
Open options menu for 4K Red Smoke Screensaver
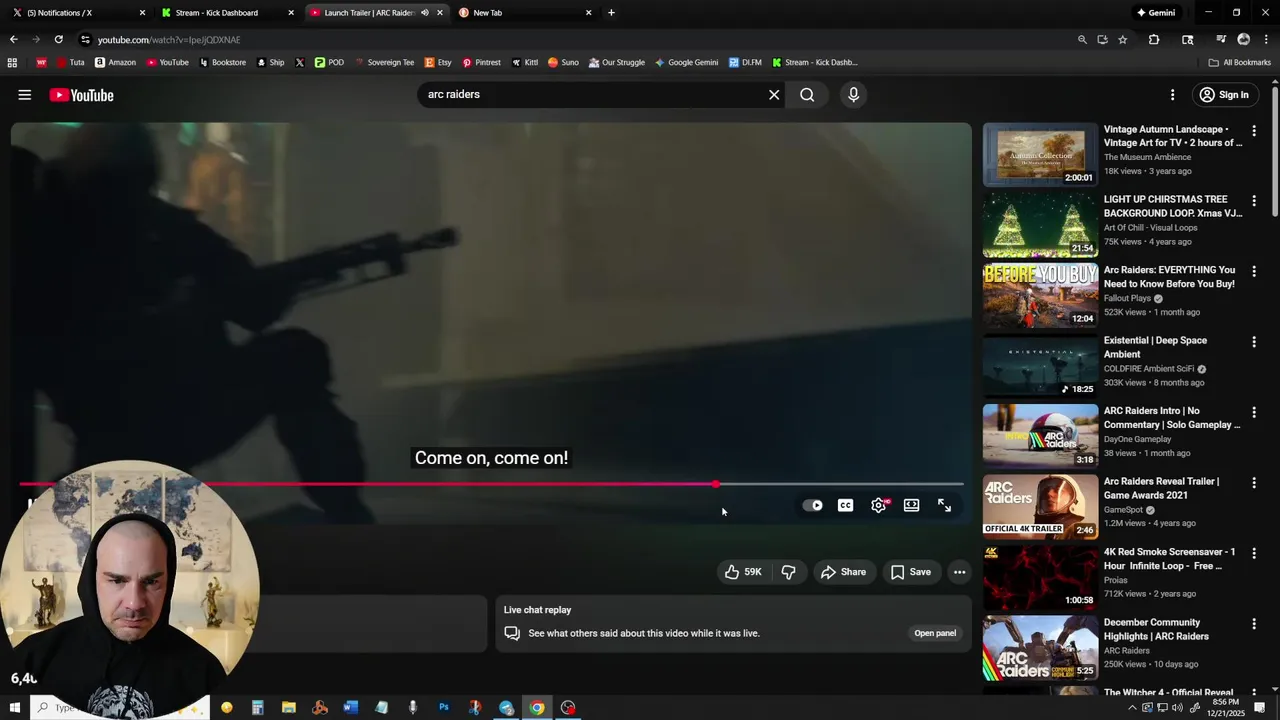1254,553
